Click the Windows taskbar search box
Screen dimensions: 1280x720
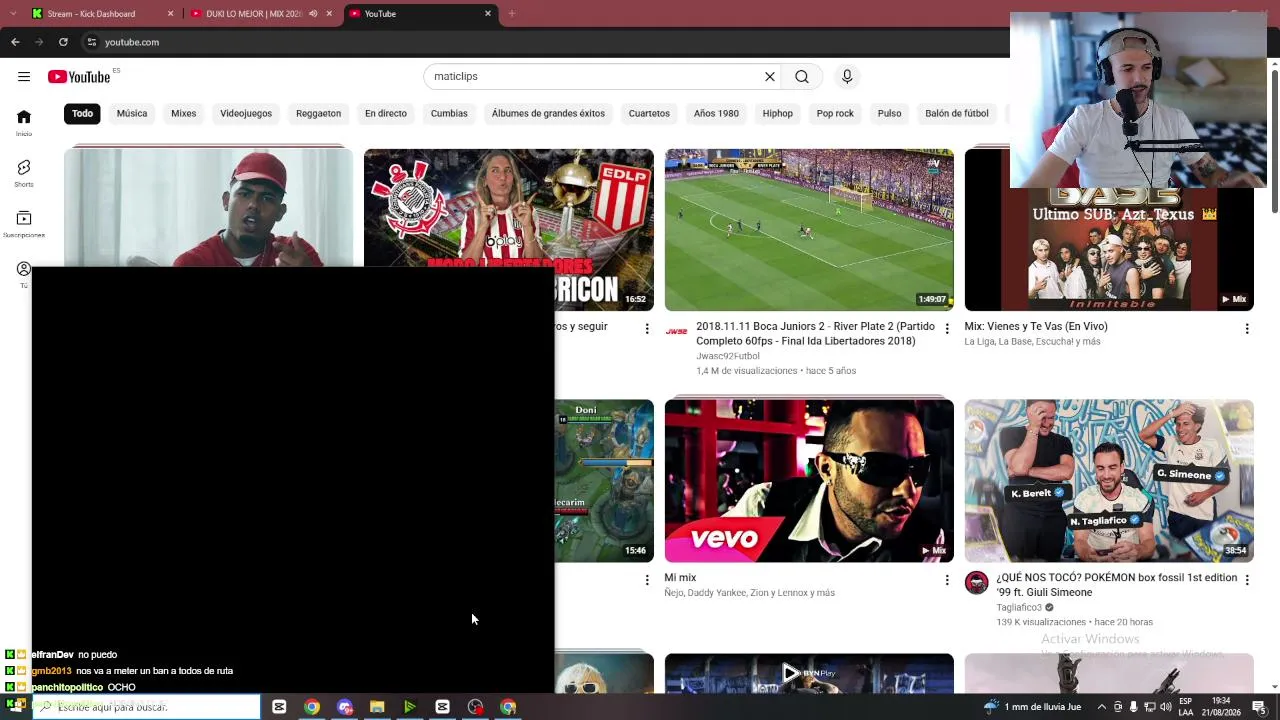click(146, 707)
